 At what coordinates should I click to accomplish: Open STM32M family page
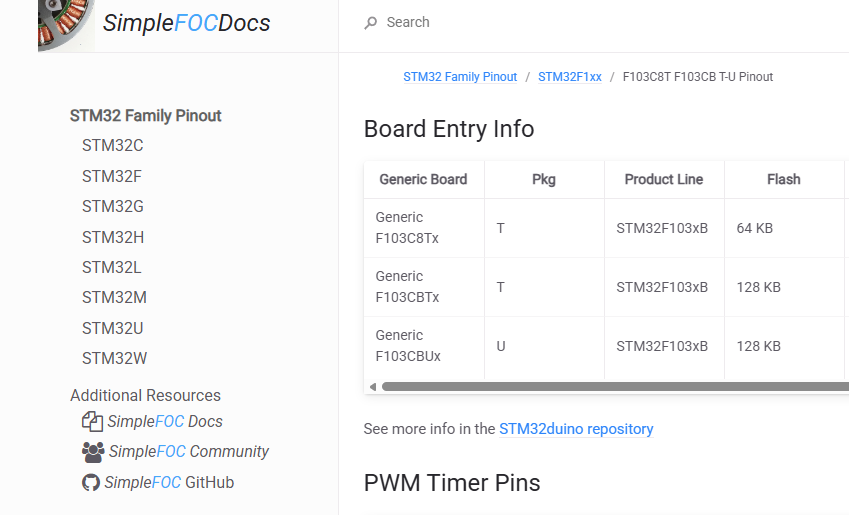coord(114,297)
